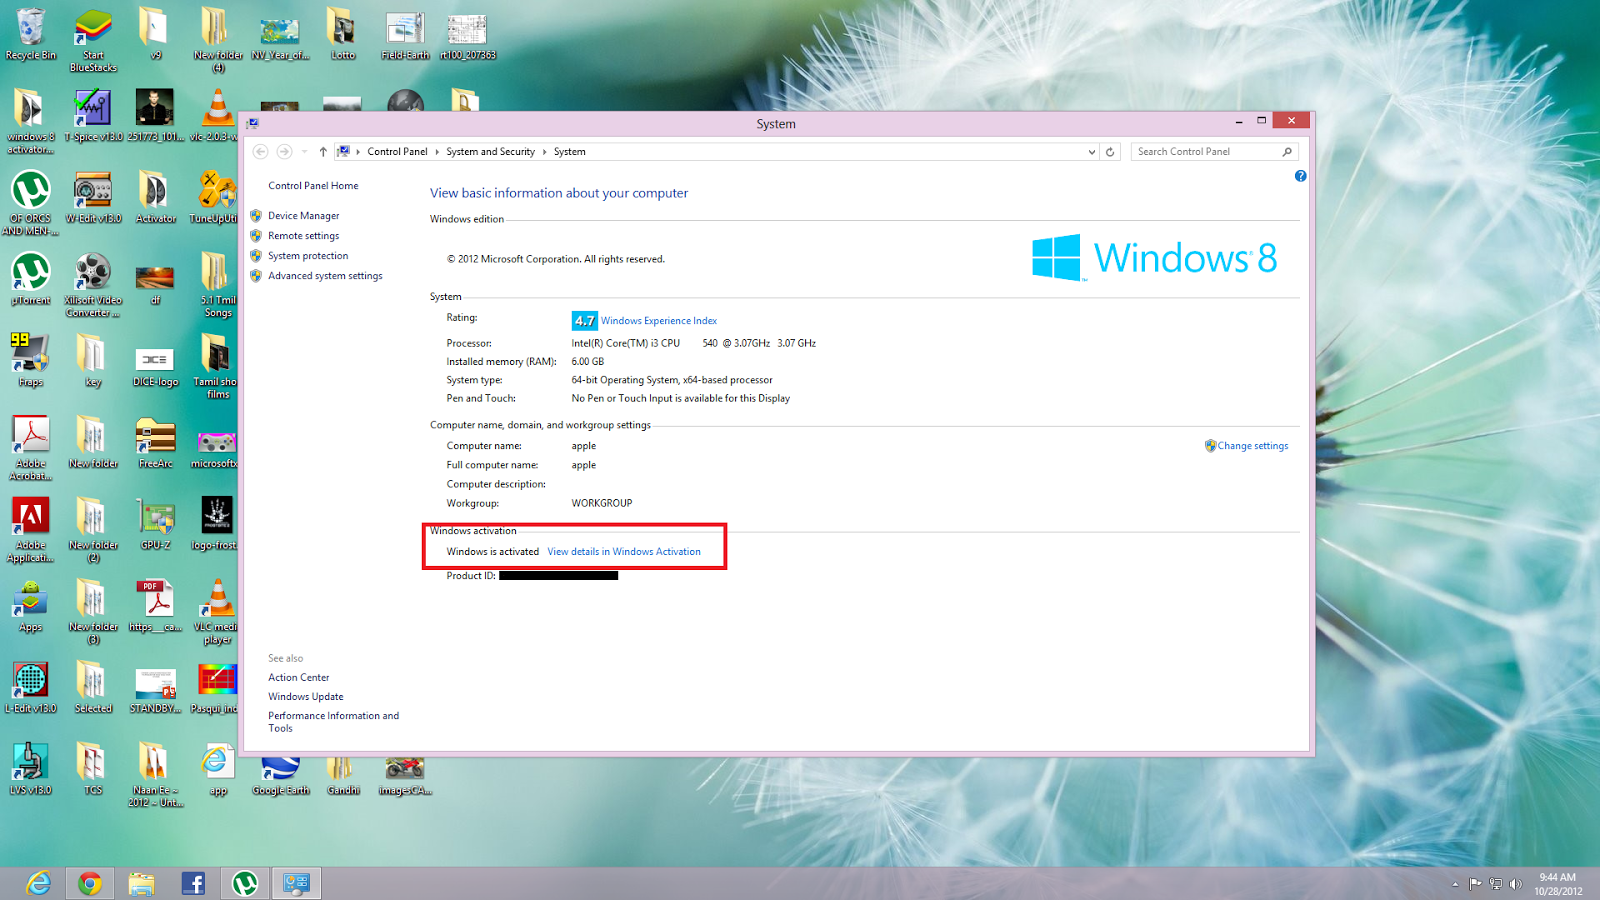1600x900 pixels.
Task: Open Action Center under See also
Action: [298, 678]
